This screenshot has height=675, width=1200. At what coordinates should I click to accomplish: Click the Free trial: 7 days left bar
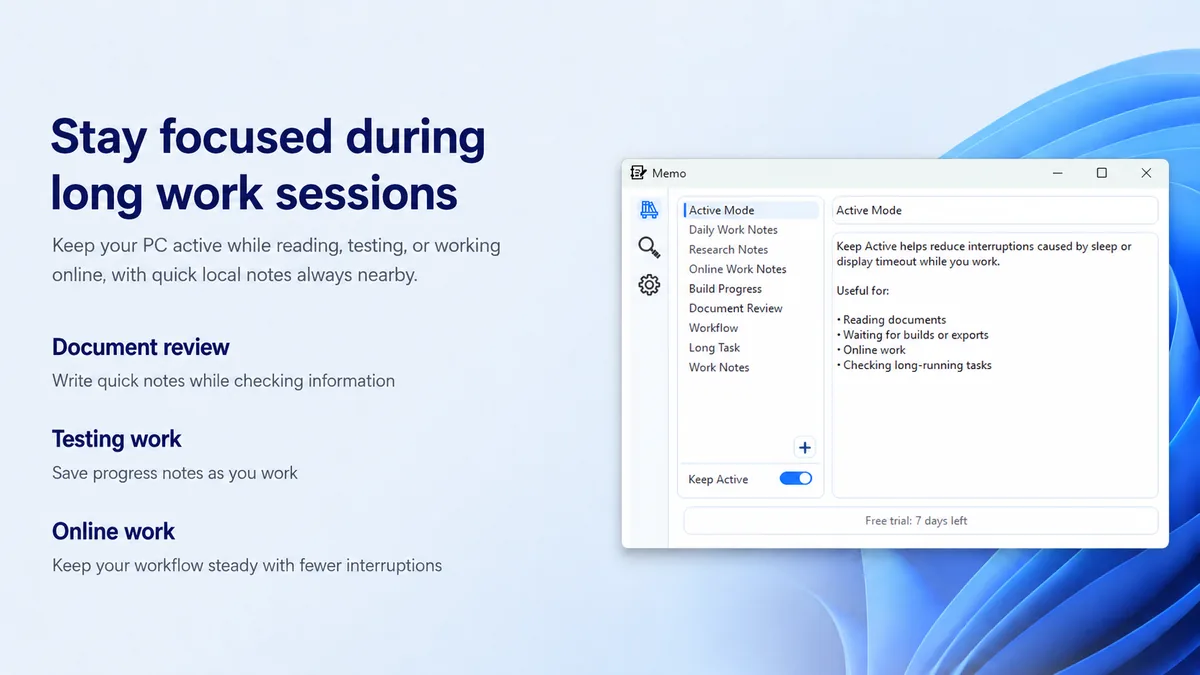coord(920,521)
